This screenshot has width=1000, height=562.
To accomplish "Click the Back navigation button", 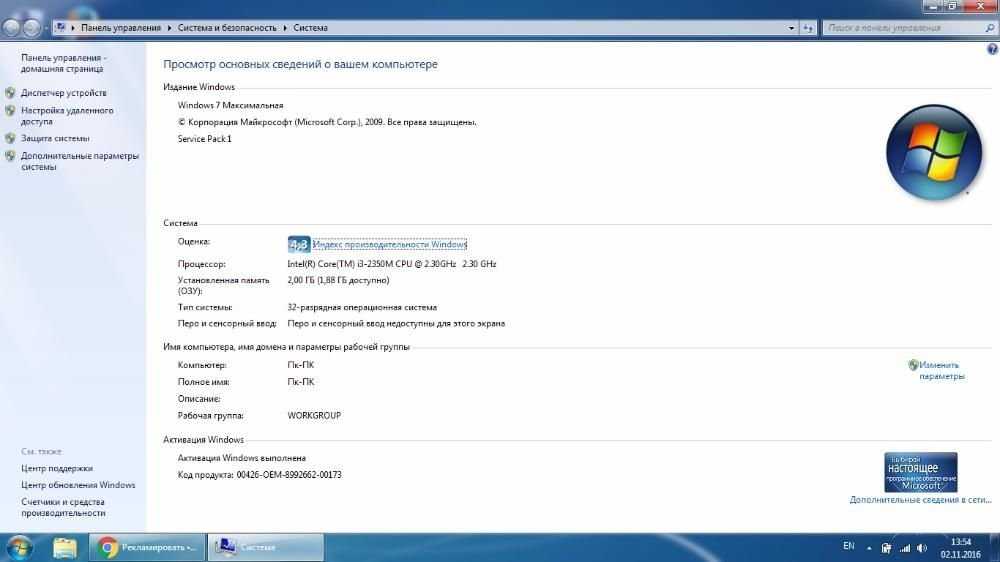I will pos(11,27).
